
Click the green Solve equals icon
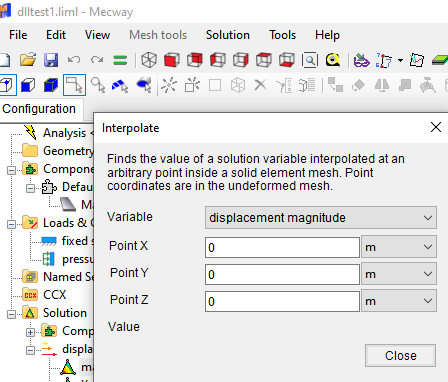tap(120, 60)
